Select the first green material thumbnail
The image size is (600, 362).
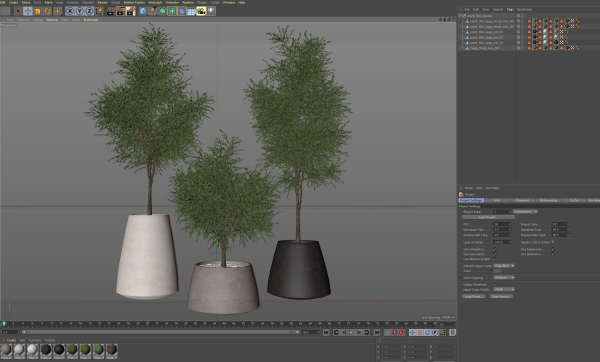coord(72,350)
